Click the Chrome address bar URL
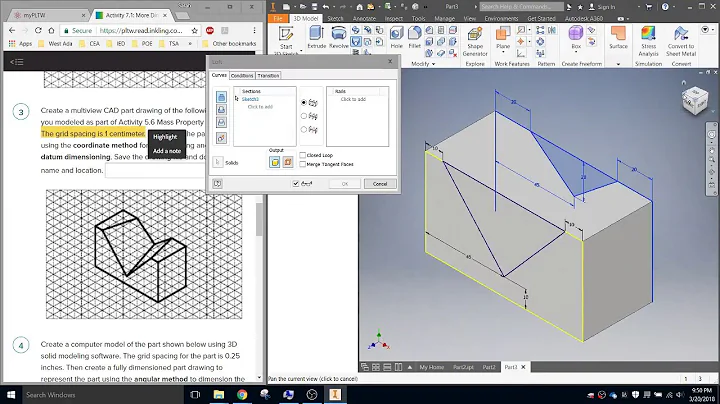The image size is (720, 404). [x=141, y=30]
